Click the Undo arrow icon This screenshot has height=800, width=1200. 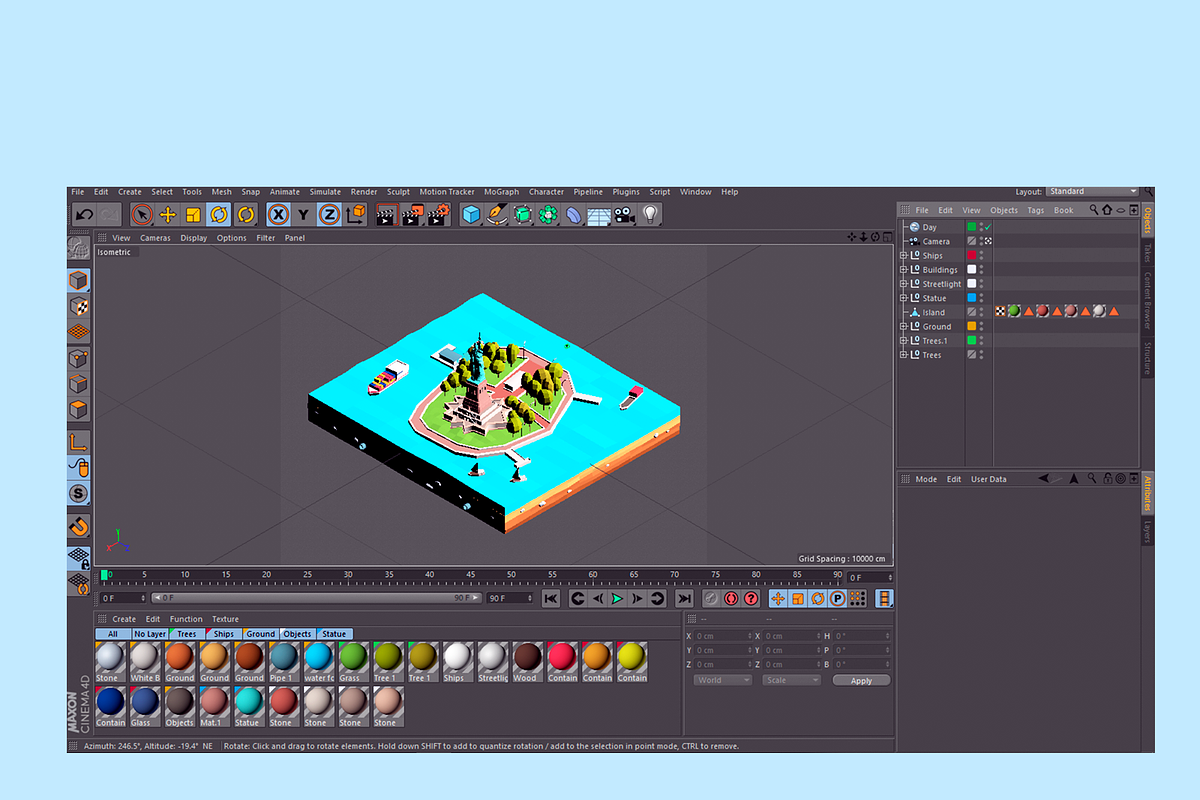(x=85, y=214)
